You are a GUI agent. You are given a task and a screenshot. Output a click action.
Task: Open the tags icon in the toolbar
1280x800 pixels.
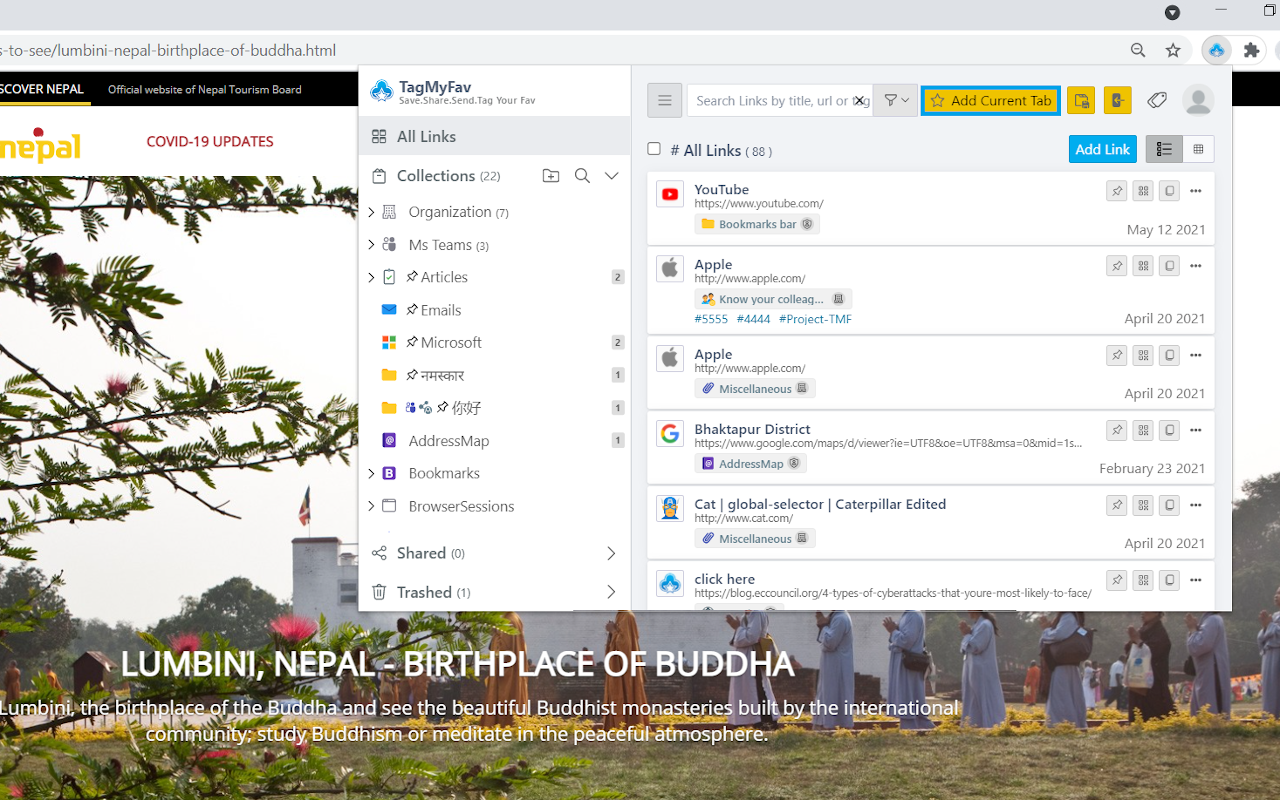click(x=1157, y=100)
